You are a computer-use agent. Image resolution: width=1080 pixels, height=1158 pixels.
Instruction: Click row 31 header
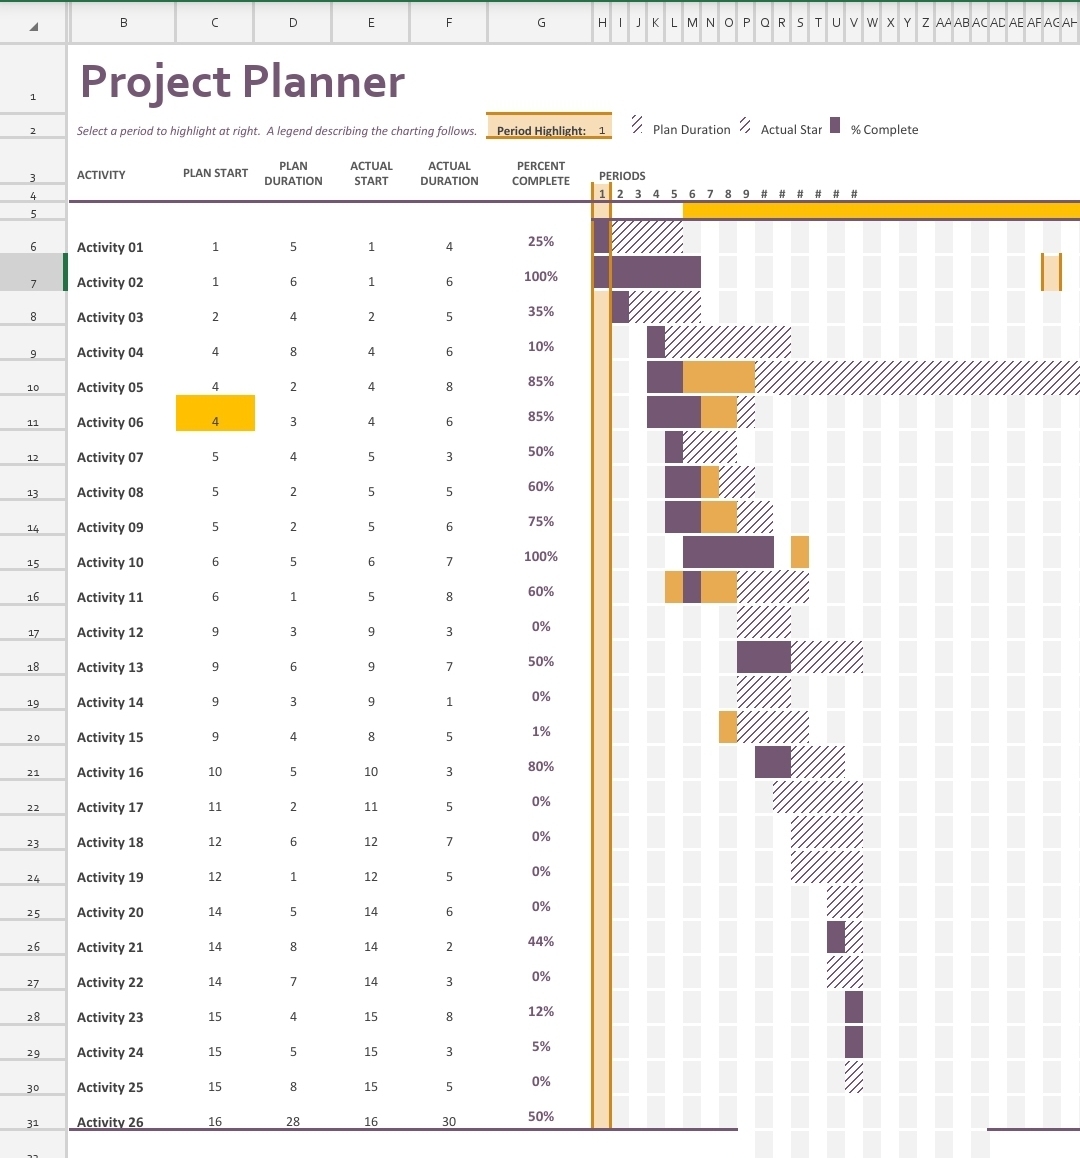click(33, 1121)
